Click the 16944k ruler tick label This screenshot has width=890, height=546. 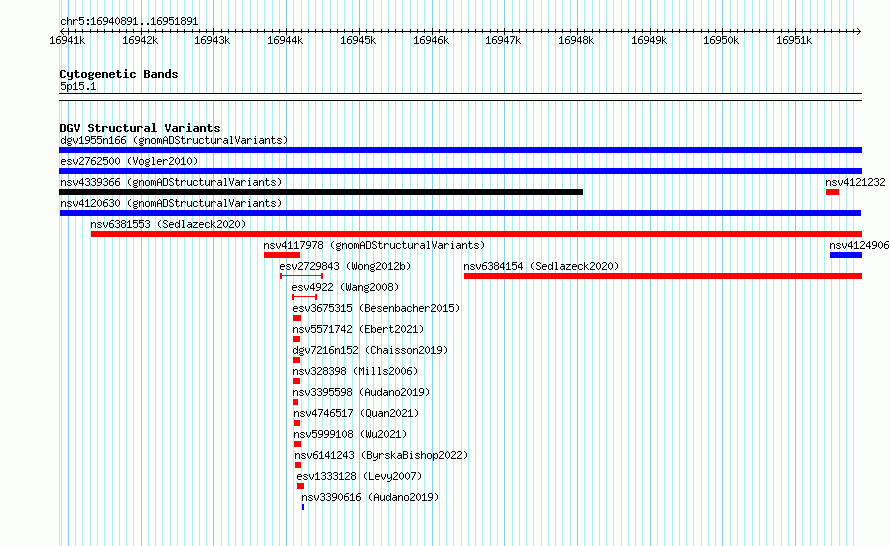pyautogui.click(x=285, y=40)
